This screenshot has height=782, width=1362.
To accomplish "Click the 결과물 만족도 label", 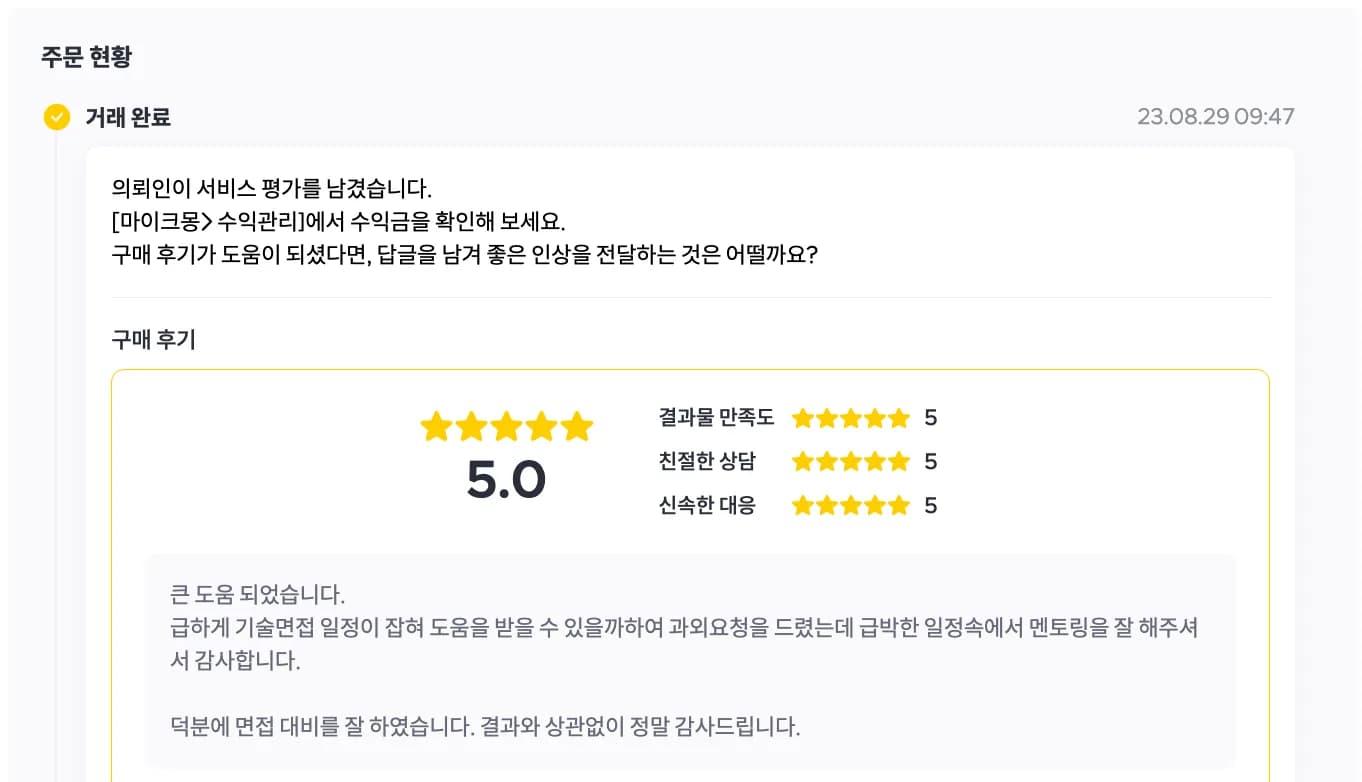I will click(716, 418).
